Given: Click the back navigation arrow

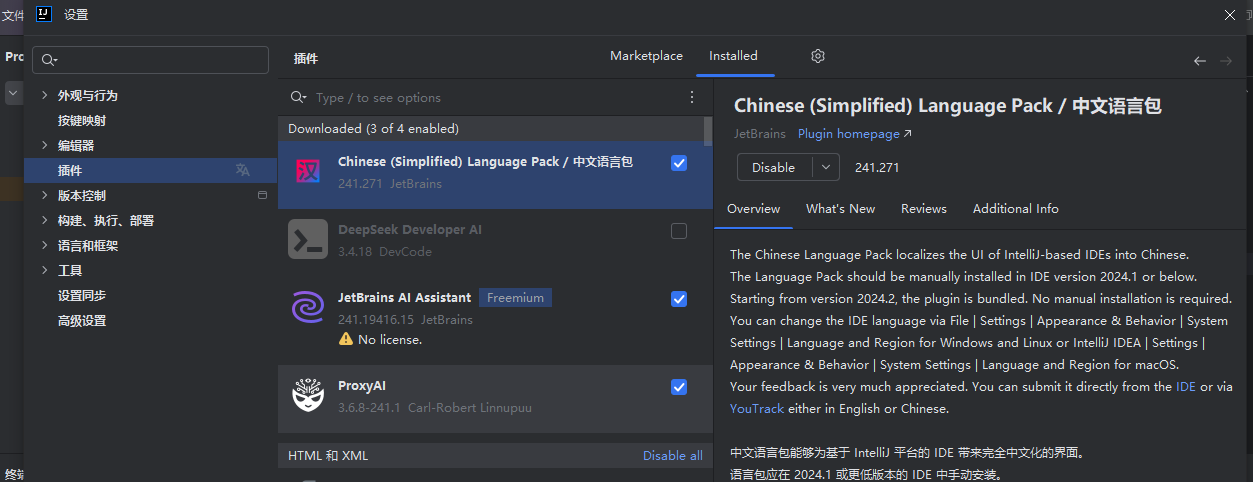Looking at the screenshot, I should pos(1200,61).
